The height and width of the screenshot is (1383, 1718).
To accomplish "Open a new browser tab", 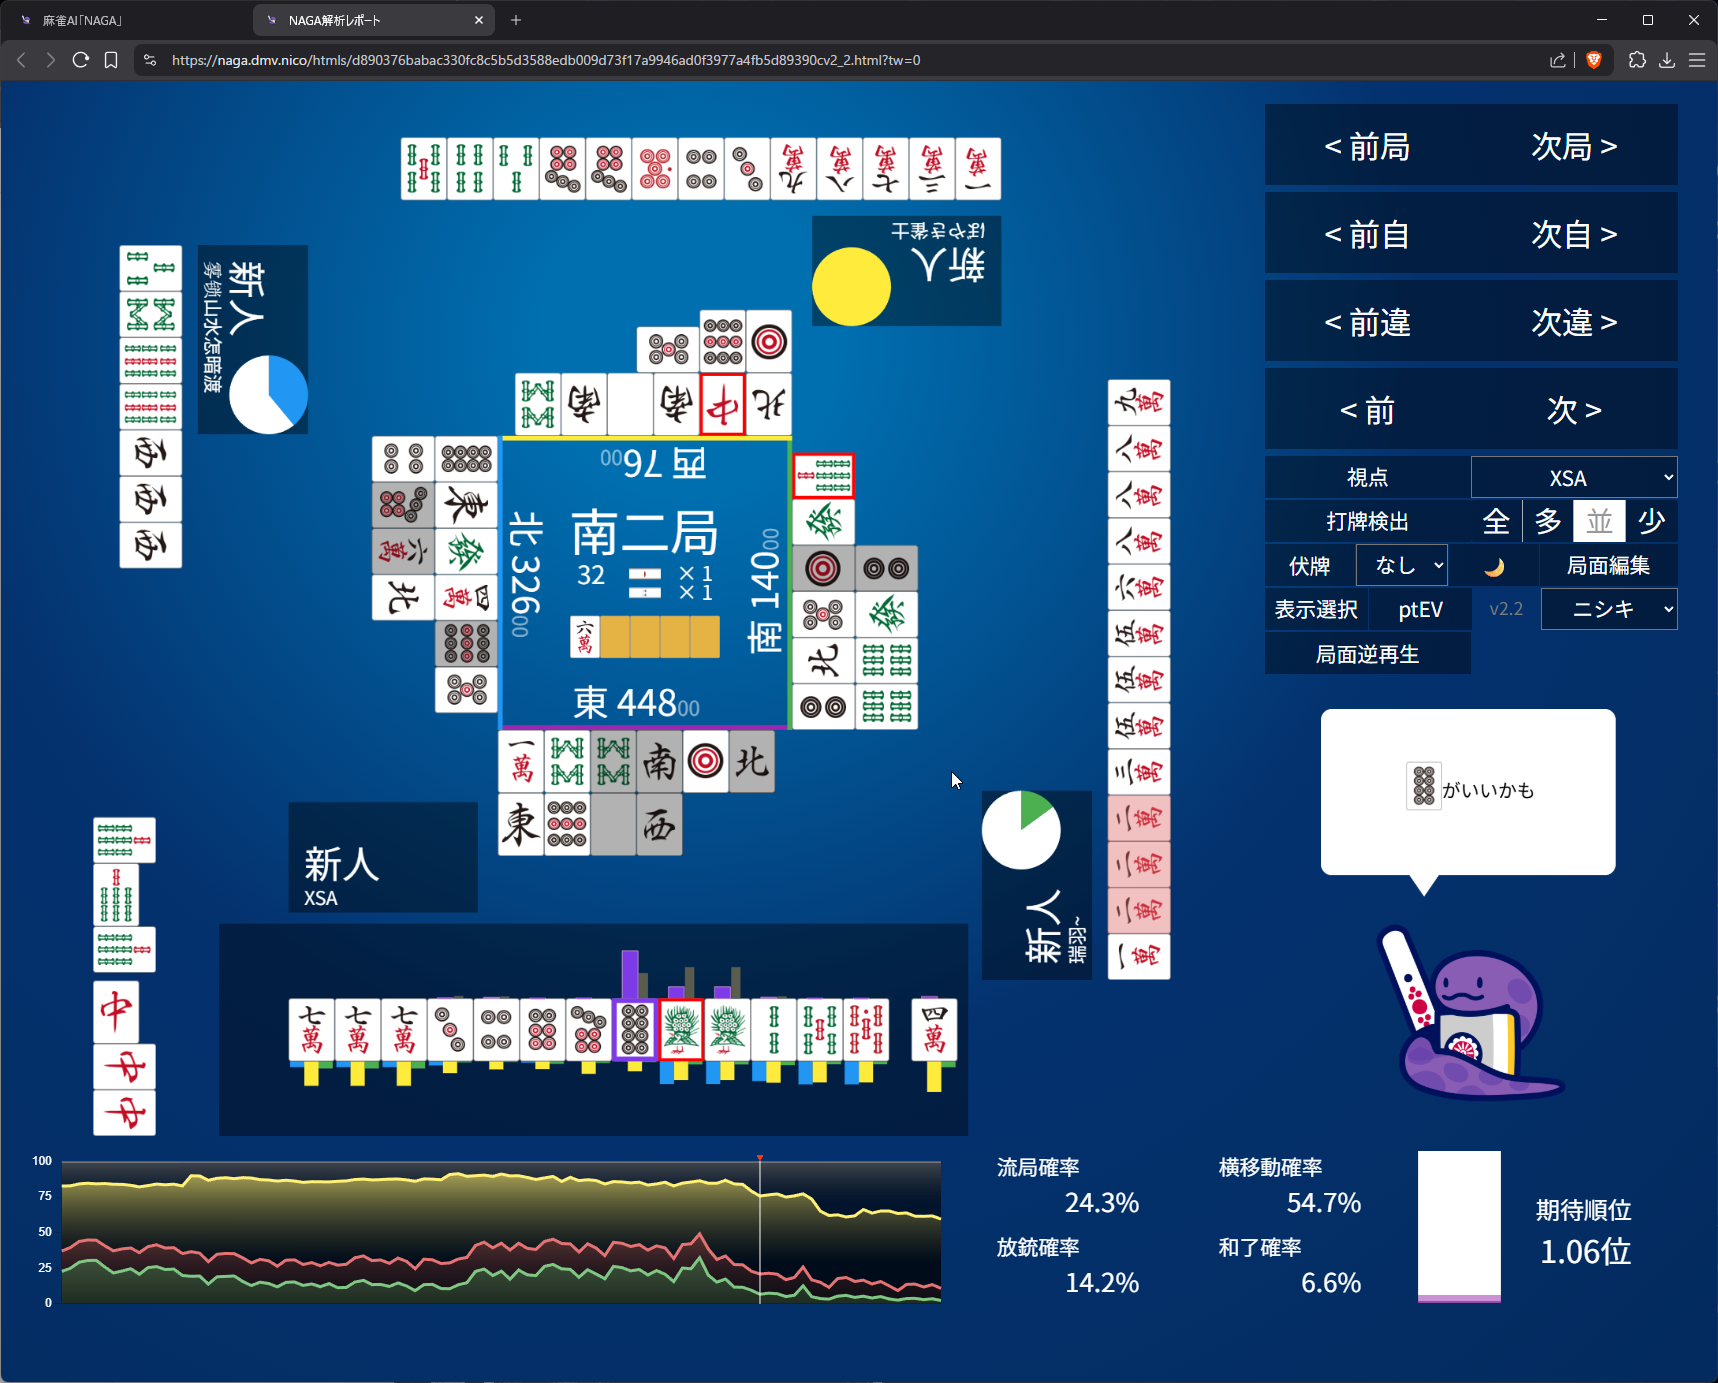I will pos(516,20).
